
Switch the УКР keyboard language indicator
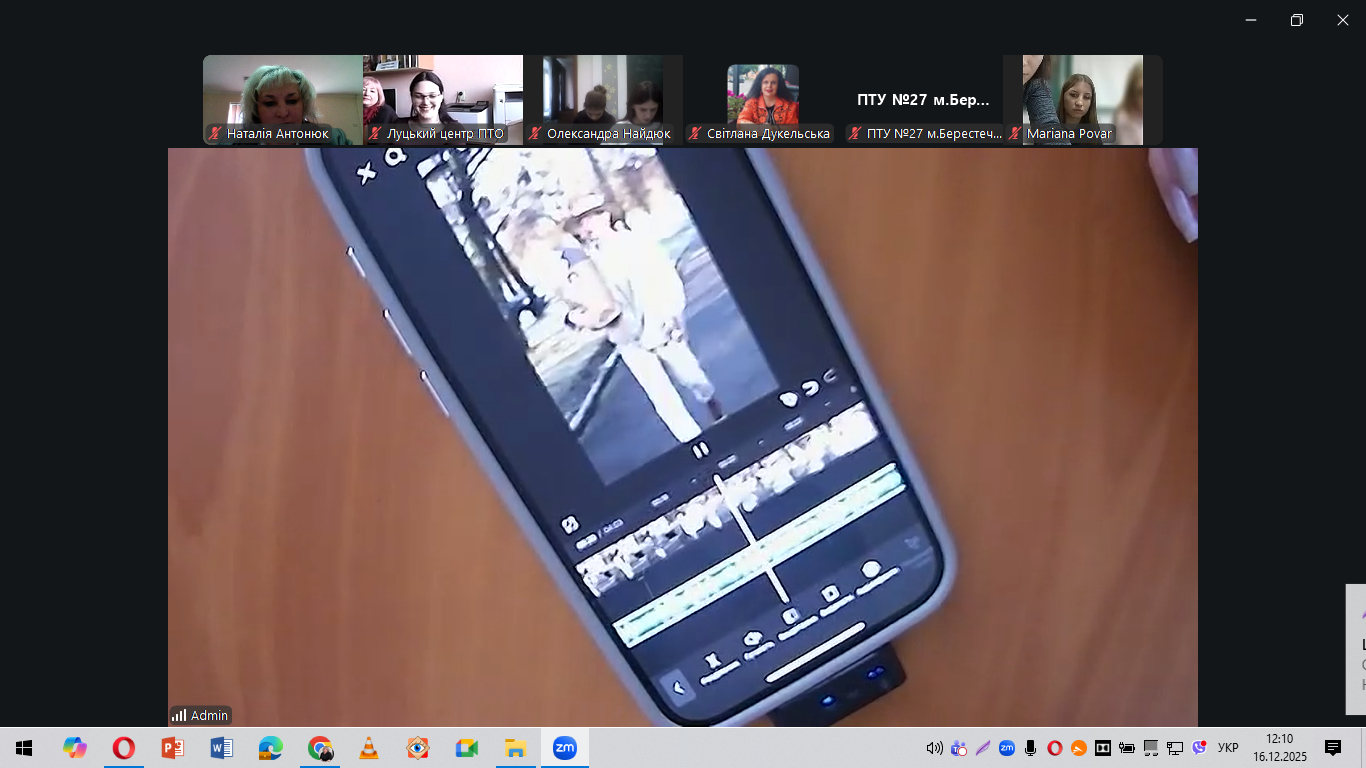(1228, 748)
